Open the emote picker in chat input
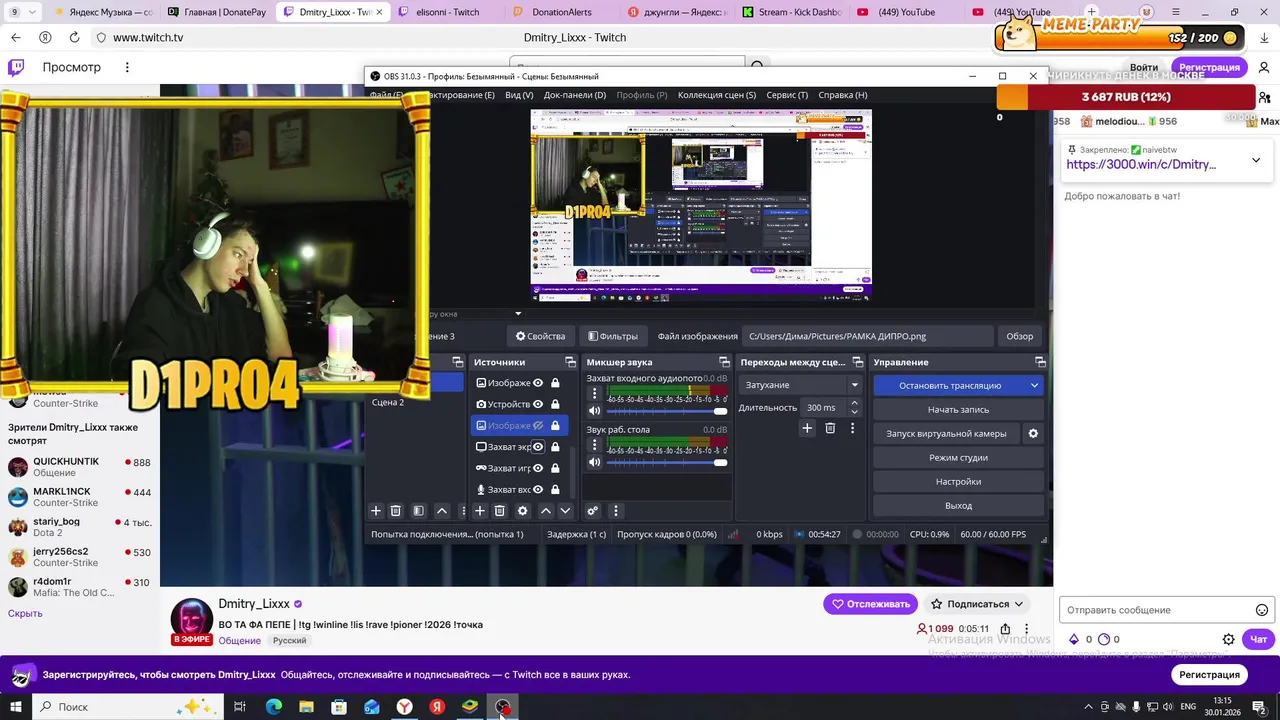Image resolution: width=1280 pixels, height=720 pixels. [x=1262, y=610]
